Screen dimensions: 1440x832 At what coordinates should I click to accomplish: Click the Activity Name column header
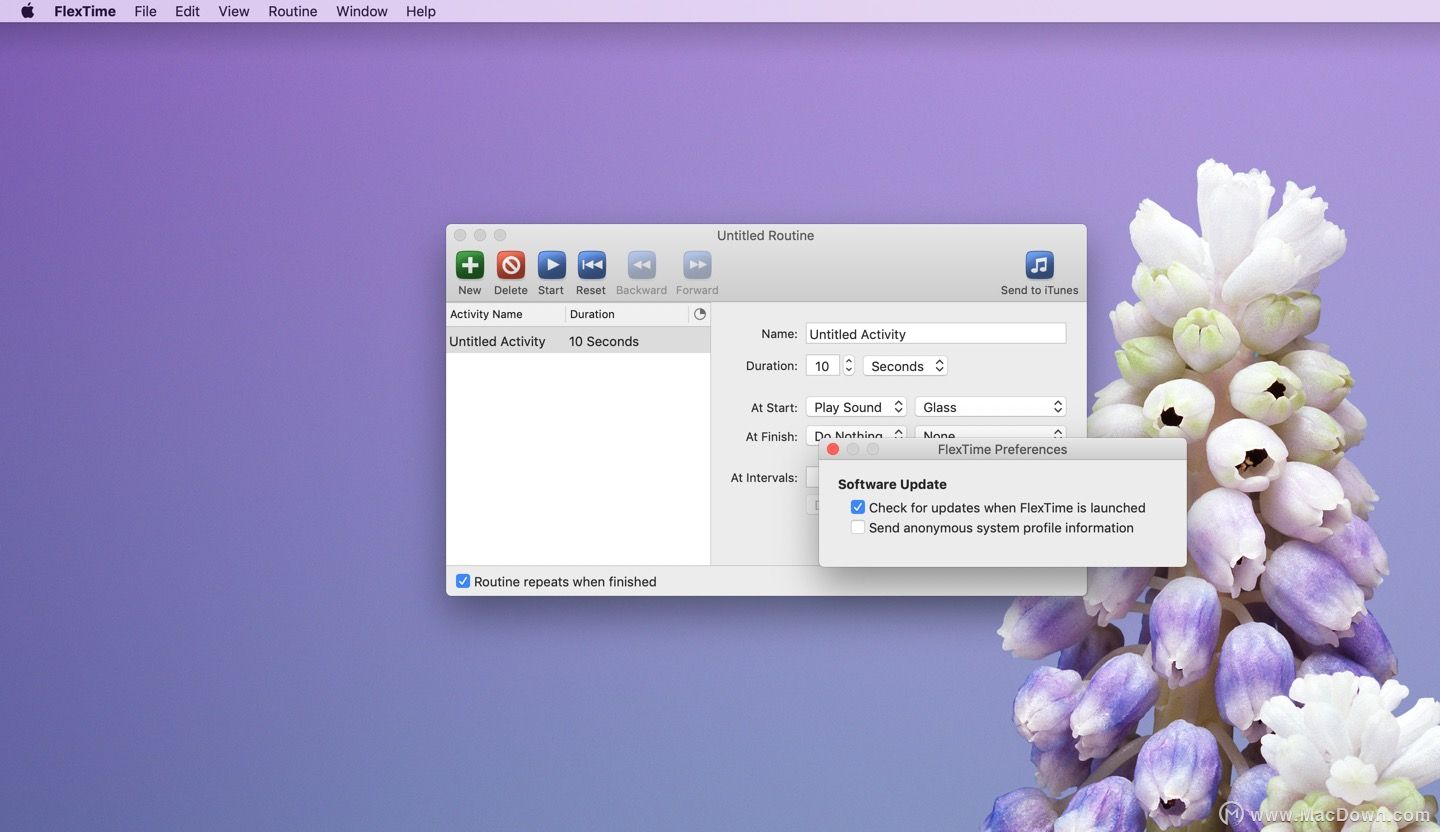[505, 314]
